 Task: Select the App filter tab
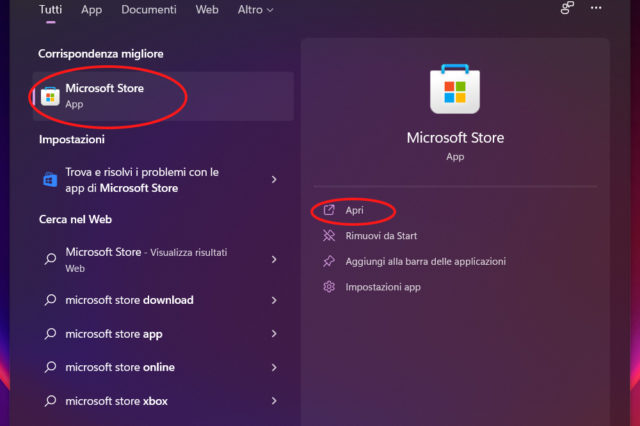pyautogui.click(x=91, y=10)
